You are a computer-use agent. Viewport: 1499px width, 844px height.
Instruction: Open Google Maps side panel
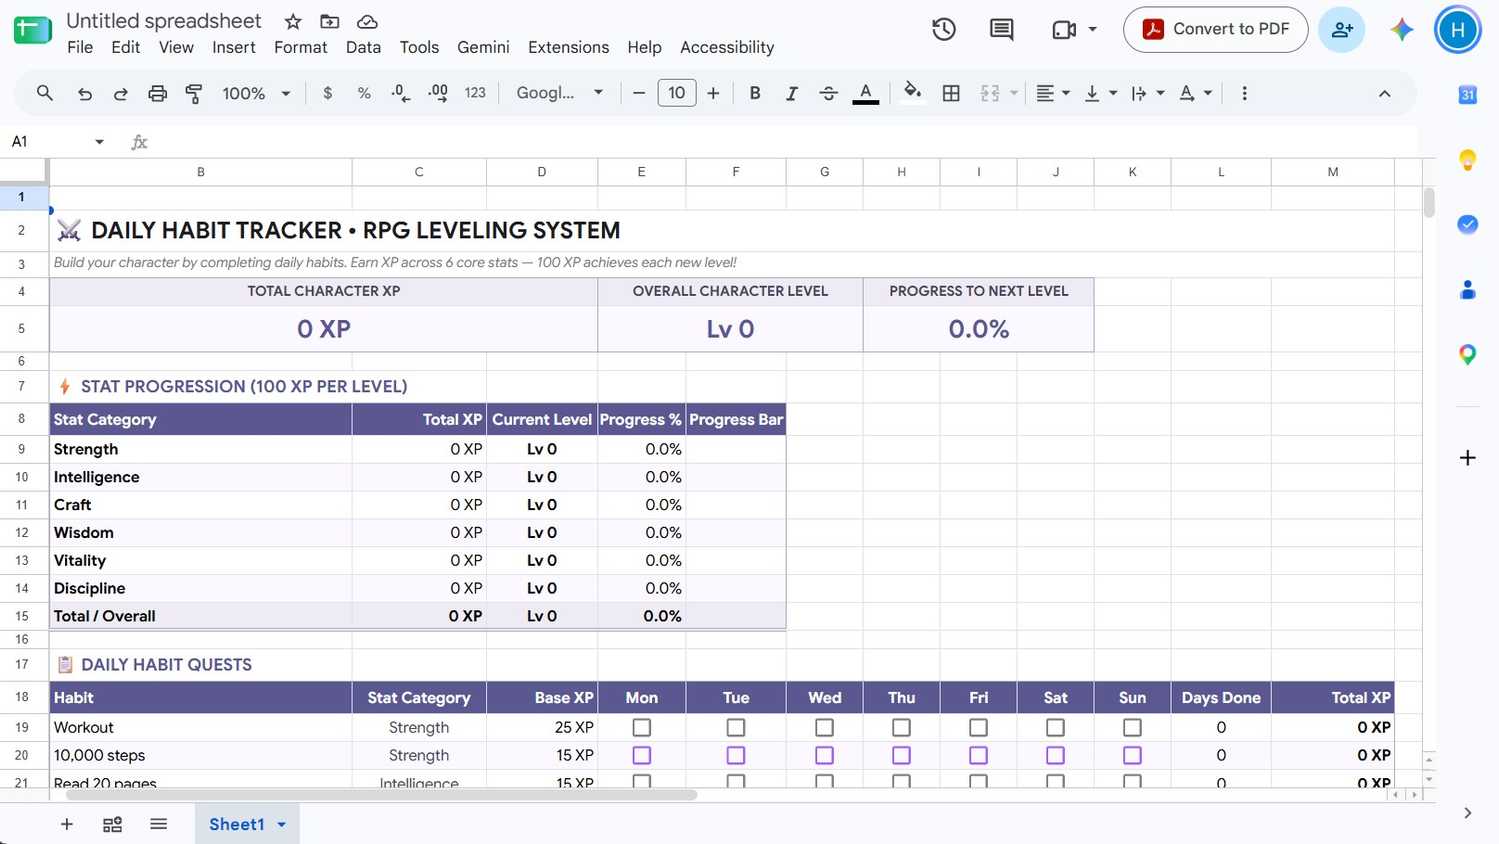point(1467,354)
